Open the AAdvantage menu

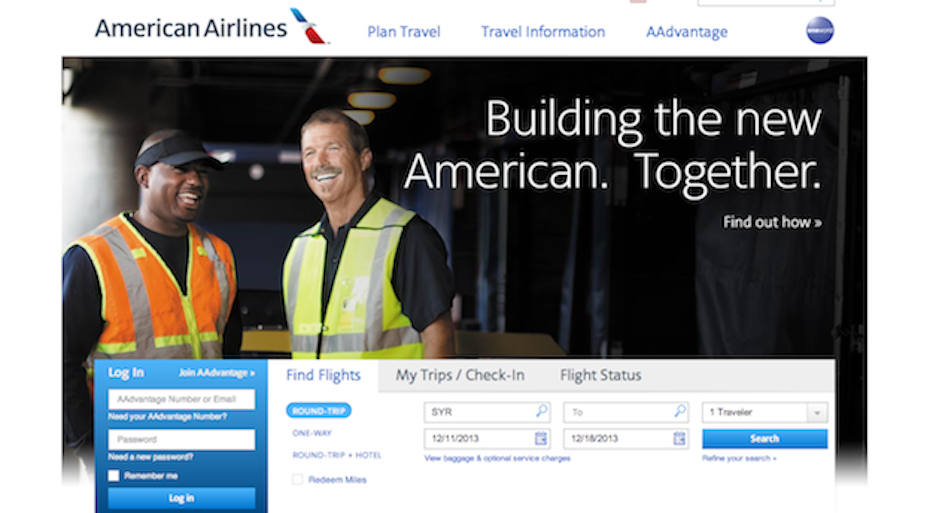point(687,32)
